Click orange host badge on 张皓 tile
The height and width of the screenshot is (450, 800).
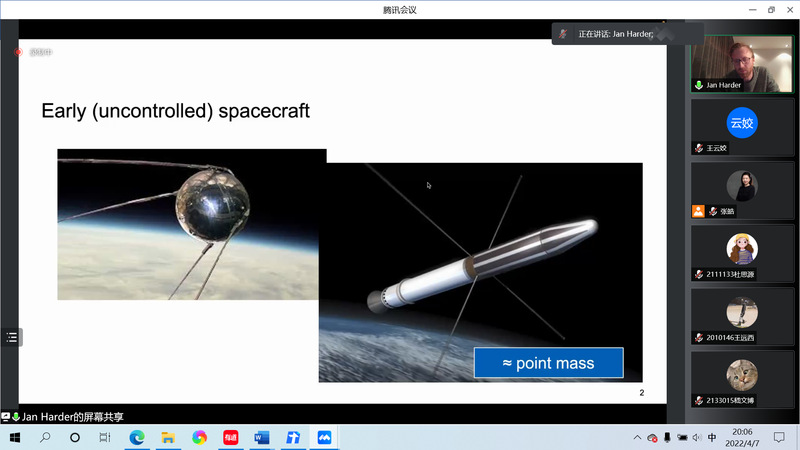698,211
